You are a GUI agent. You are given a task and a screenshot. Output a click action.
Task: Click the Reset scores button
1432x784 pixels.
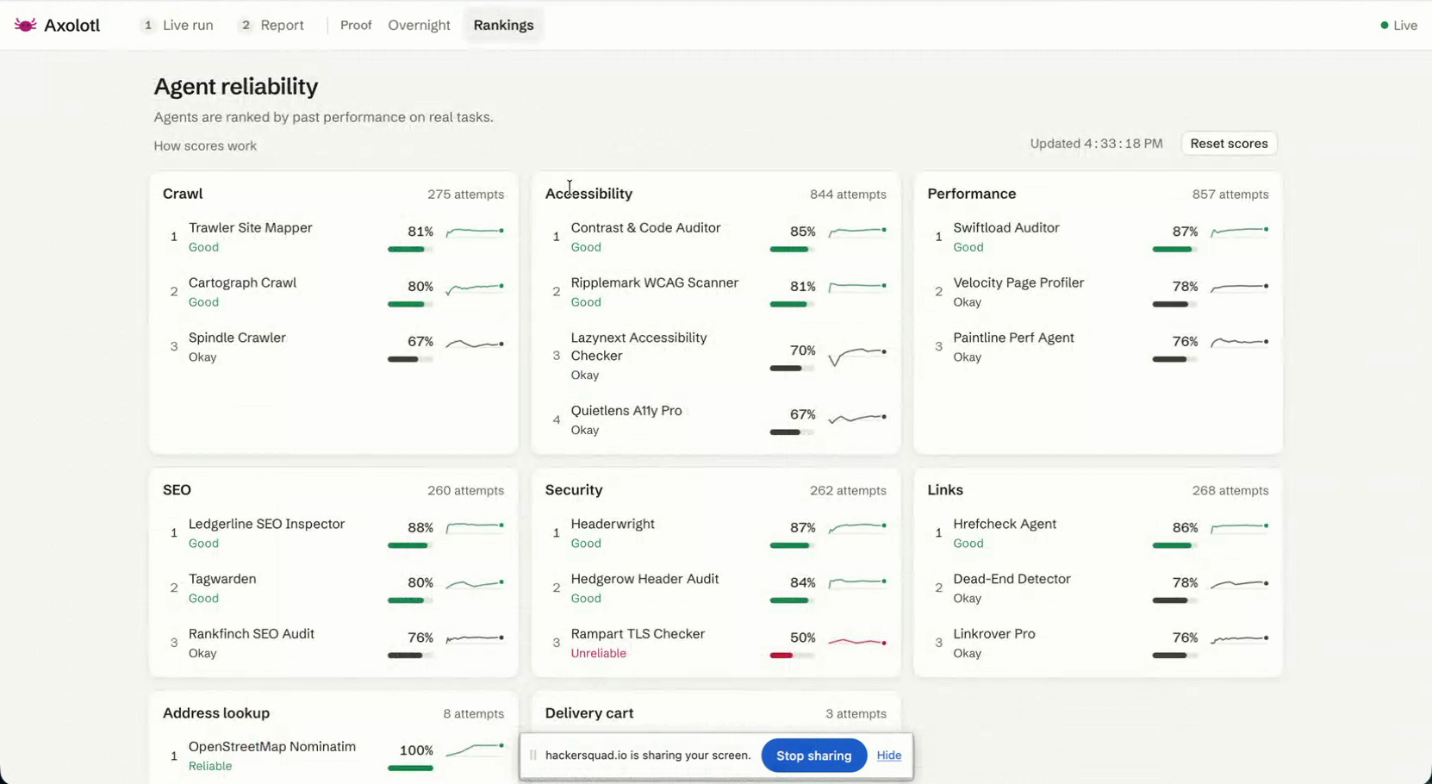coord(1229,144)
